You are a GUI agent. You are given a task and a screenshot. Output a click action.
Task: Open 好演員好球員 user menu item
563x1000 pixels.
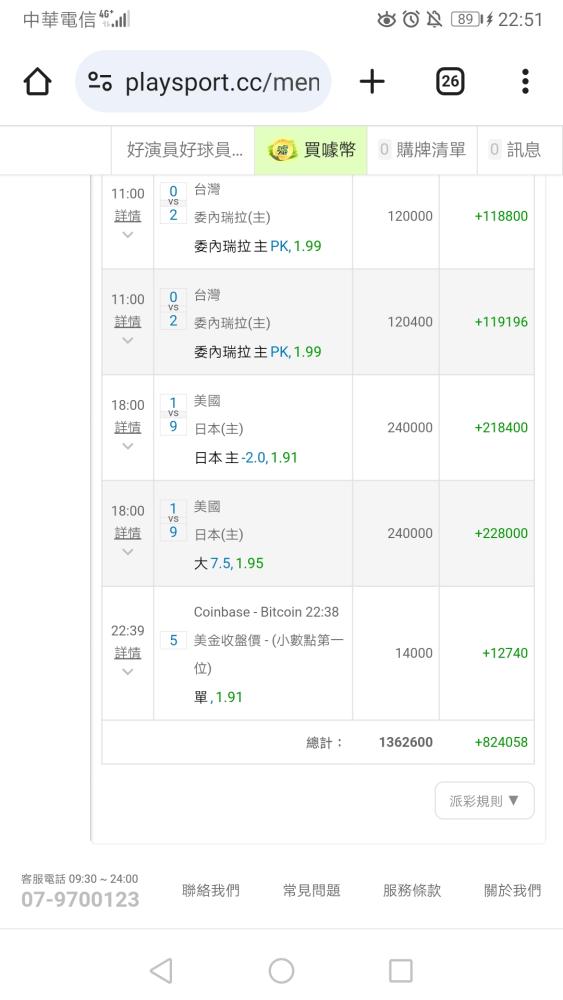[184, 150]
